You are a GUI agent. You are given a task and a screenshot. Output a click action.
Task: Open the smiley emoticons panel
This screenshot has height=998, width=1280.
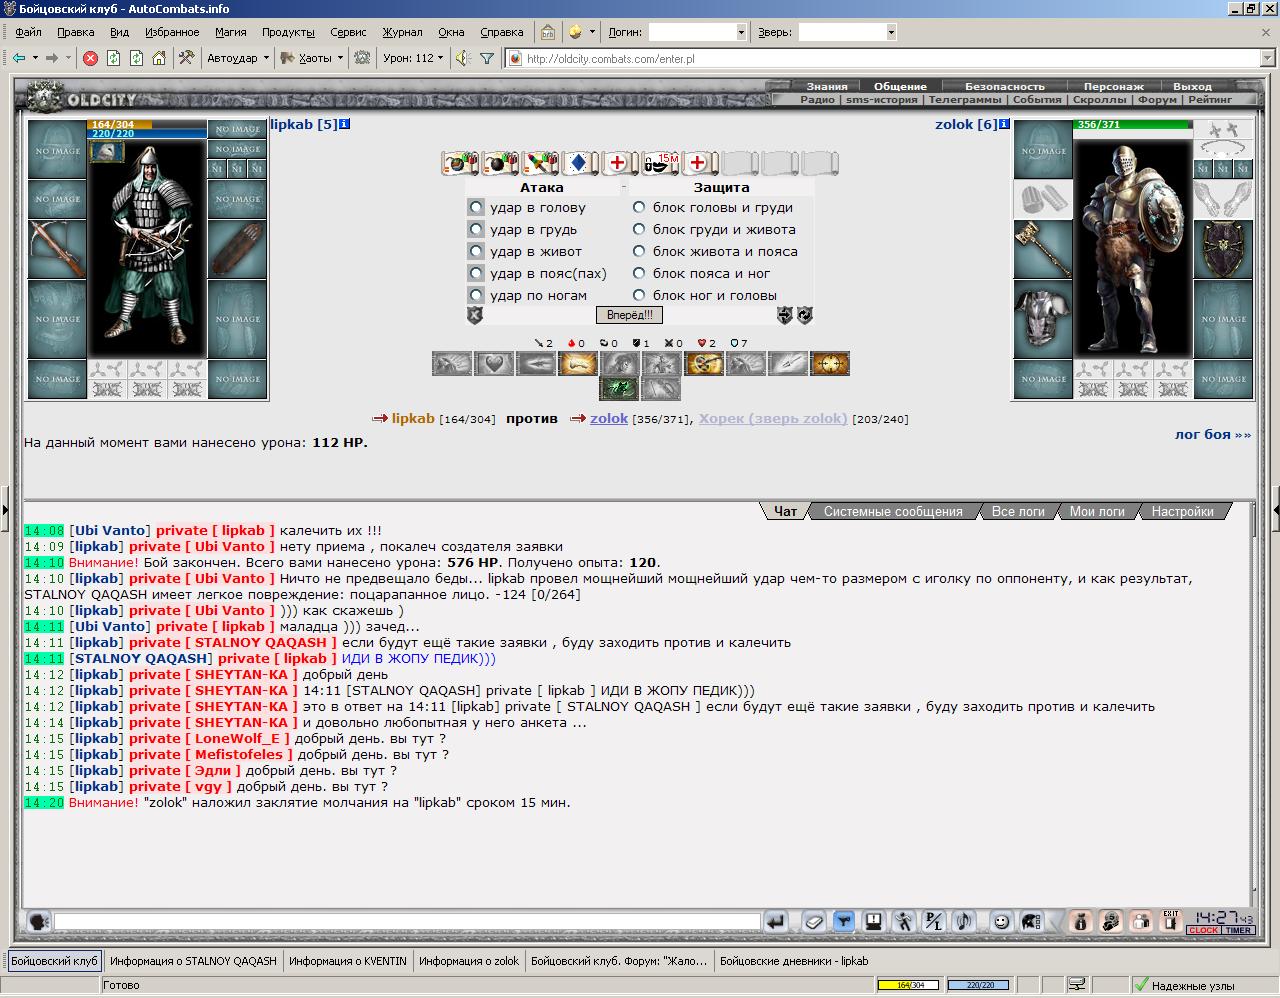pyautogui.click(x=1001, y=922)
